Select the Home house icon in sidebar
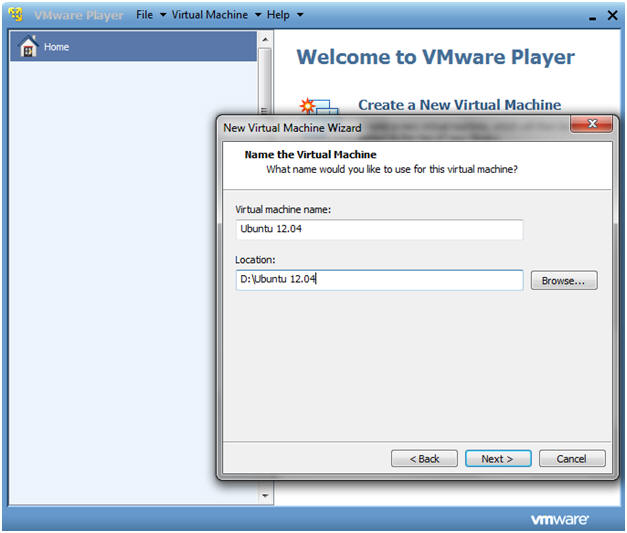Image resolution: width=627 pixels, height=533 pixels. pos(28,46)
